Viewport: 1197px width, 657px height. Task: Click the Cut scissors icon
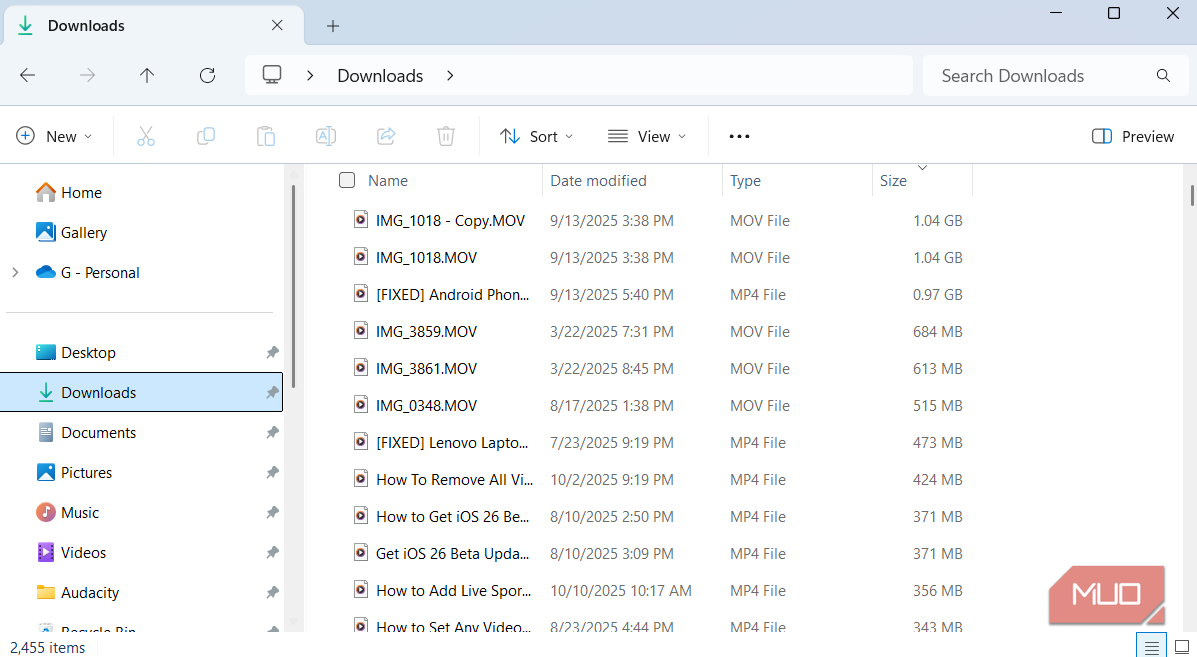(x=146, y=137)
